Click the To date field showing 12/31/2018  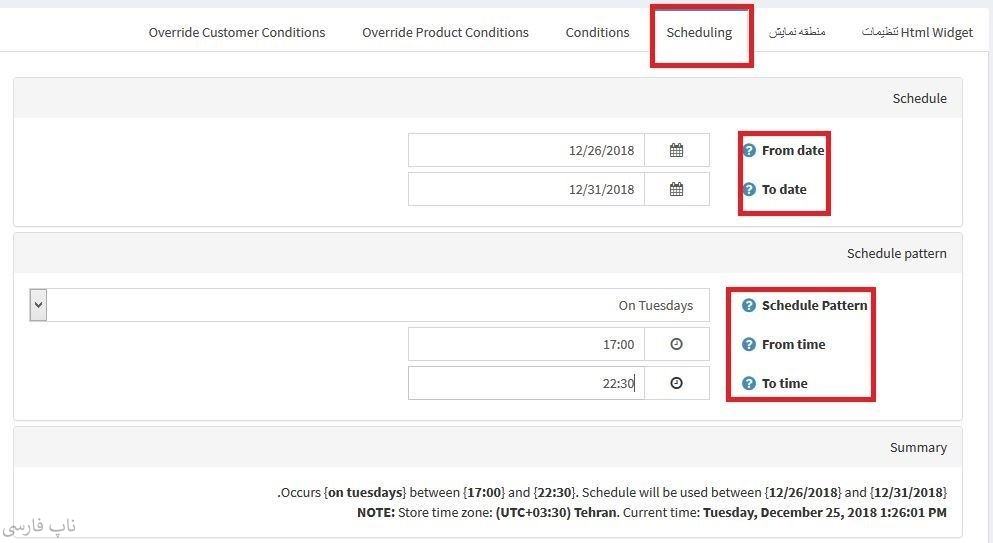(x=527, y=189)
